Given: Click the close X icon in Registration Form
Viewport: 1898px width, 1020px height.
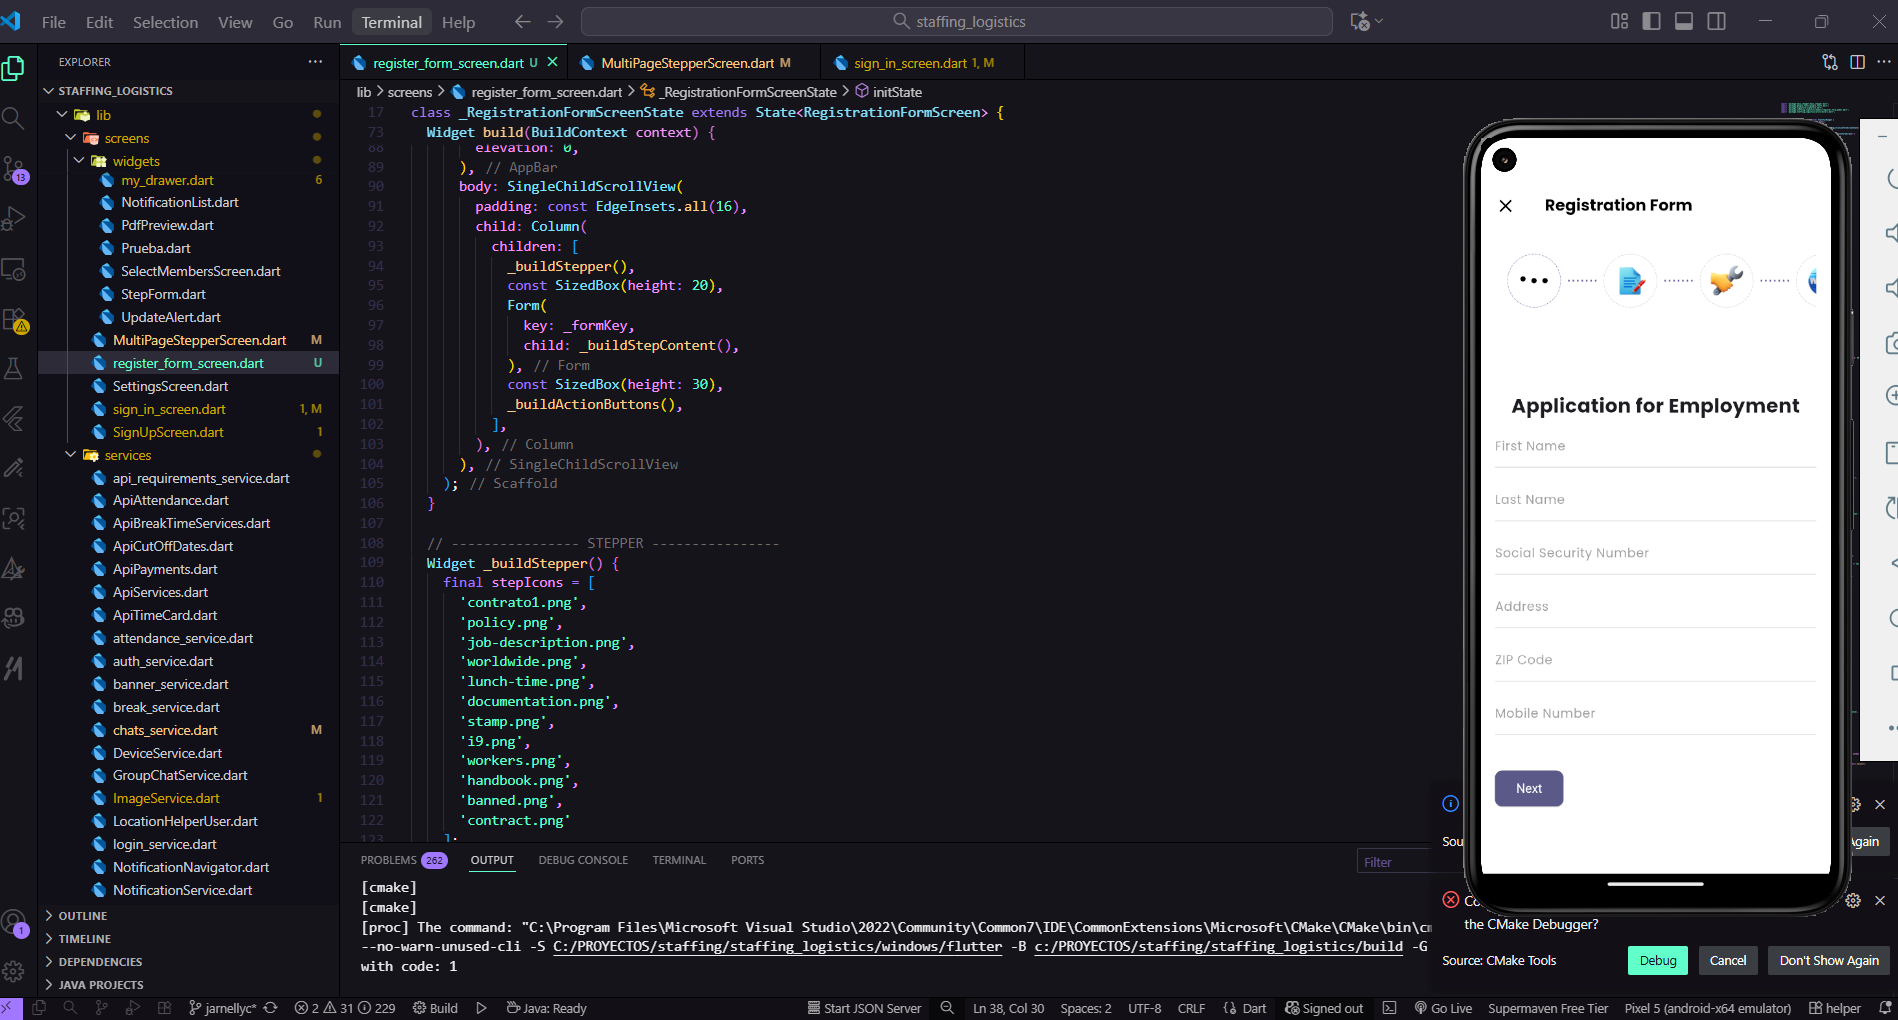Looking at the screenshot, I should (1505, 206).
